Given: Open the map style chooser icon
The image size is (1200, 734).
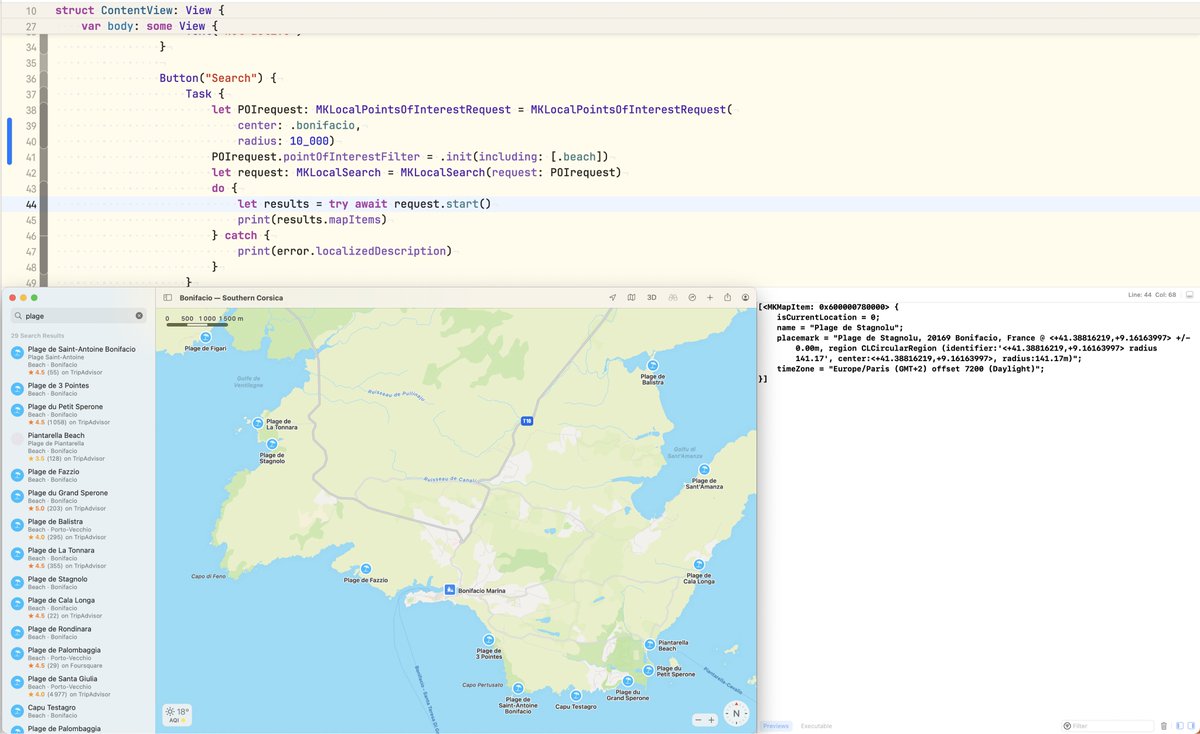Looking at the screenshot, I should [x=632, y=297].
